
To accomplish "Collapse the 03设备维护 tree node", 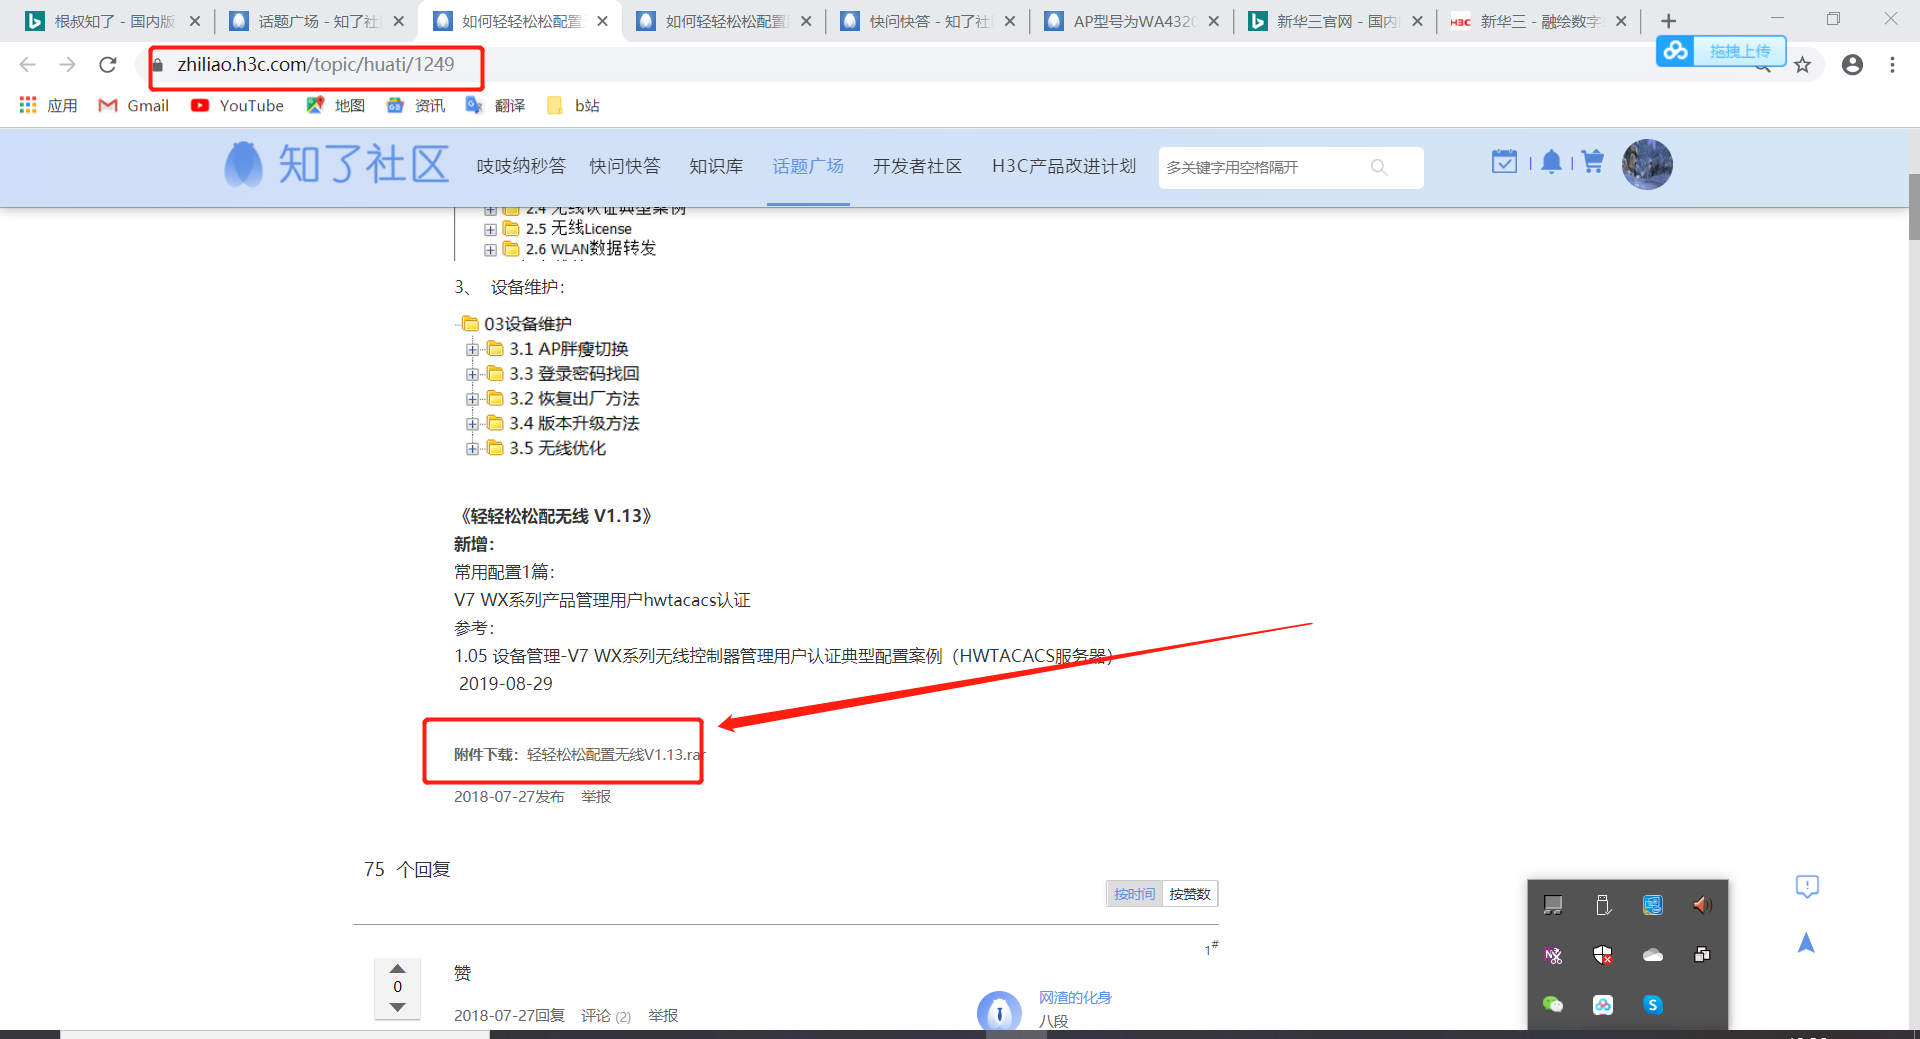I will (x=468, y=324).
